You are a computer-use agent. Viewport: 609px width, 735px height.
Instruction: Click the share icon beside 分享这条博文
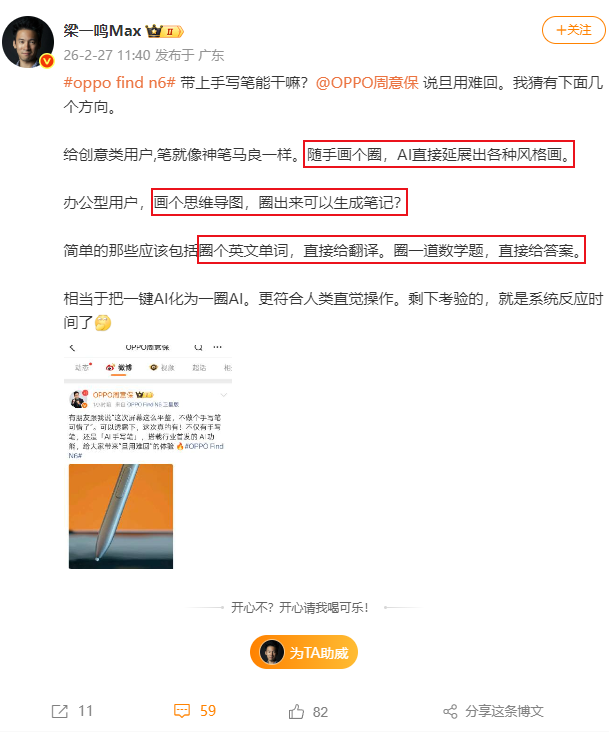click(450, 712)
